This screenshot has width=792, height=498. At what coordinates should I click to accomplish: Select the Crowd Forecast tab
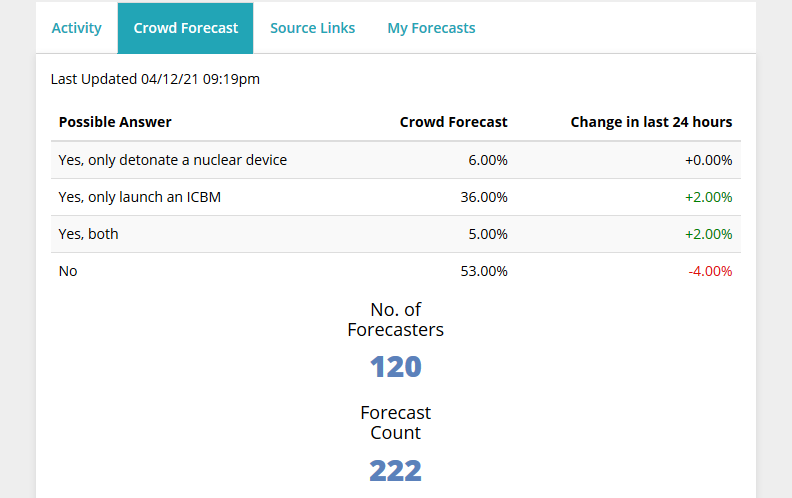coord(185,28)
